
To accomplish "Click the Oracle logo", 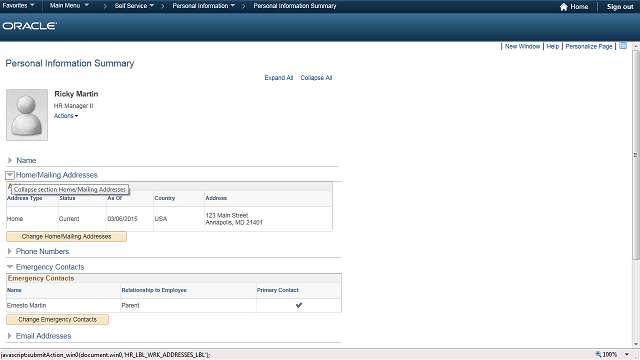I will click(29, 26).
